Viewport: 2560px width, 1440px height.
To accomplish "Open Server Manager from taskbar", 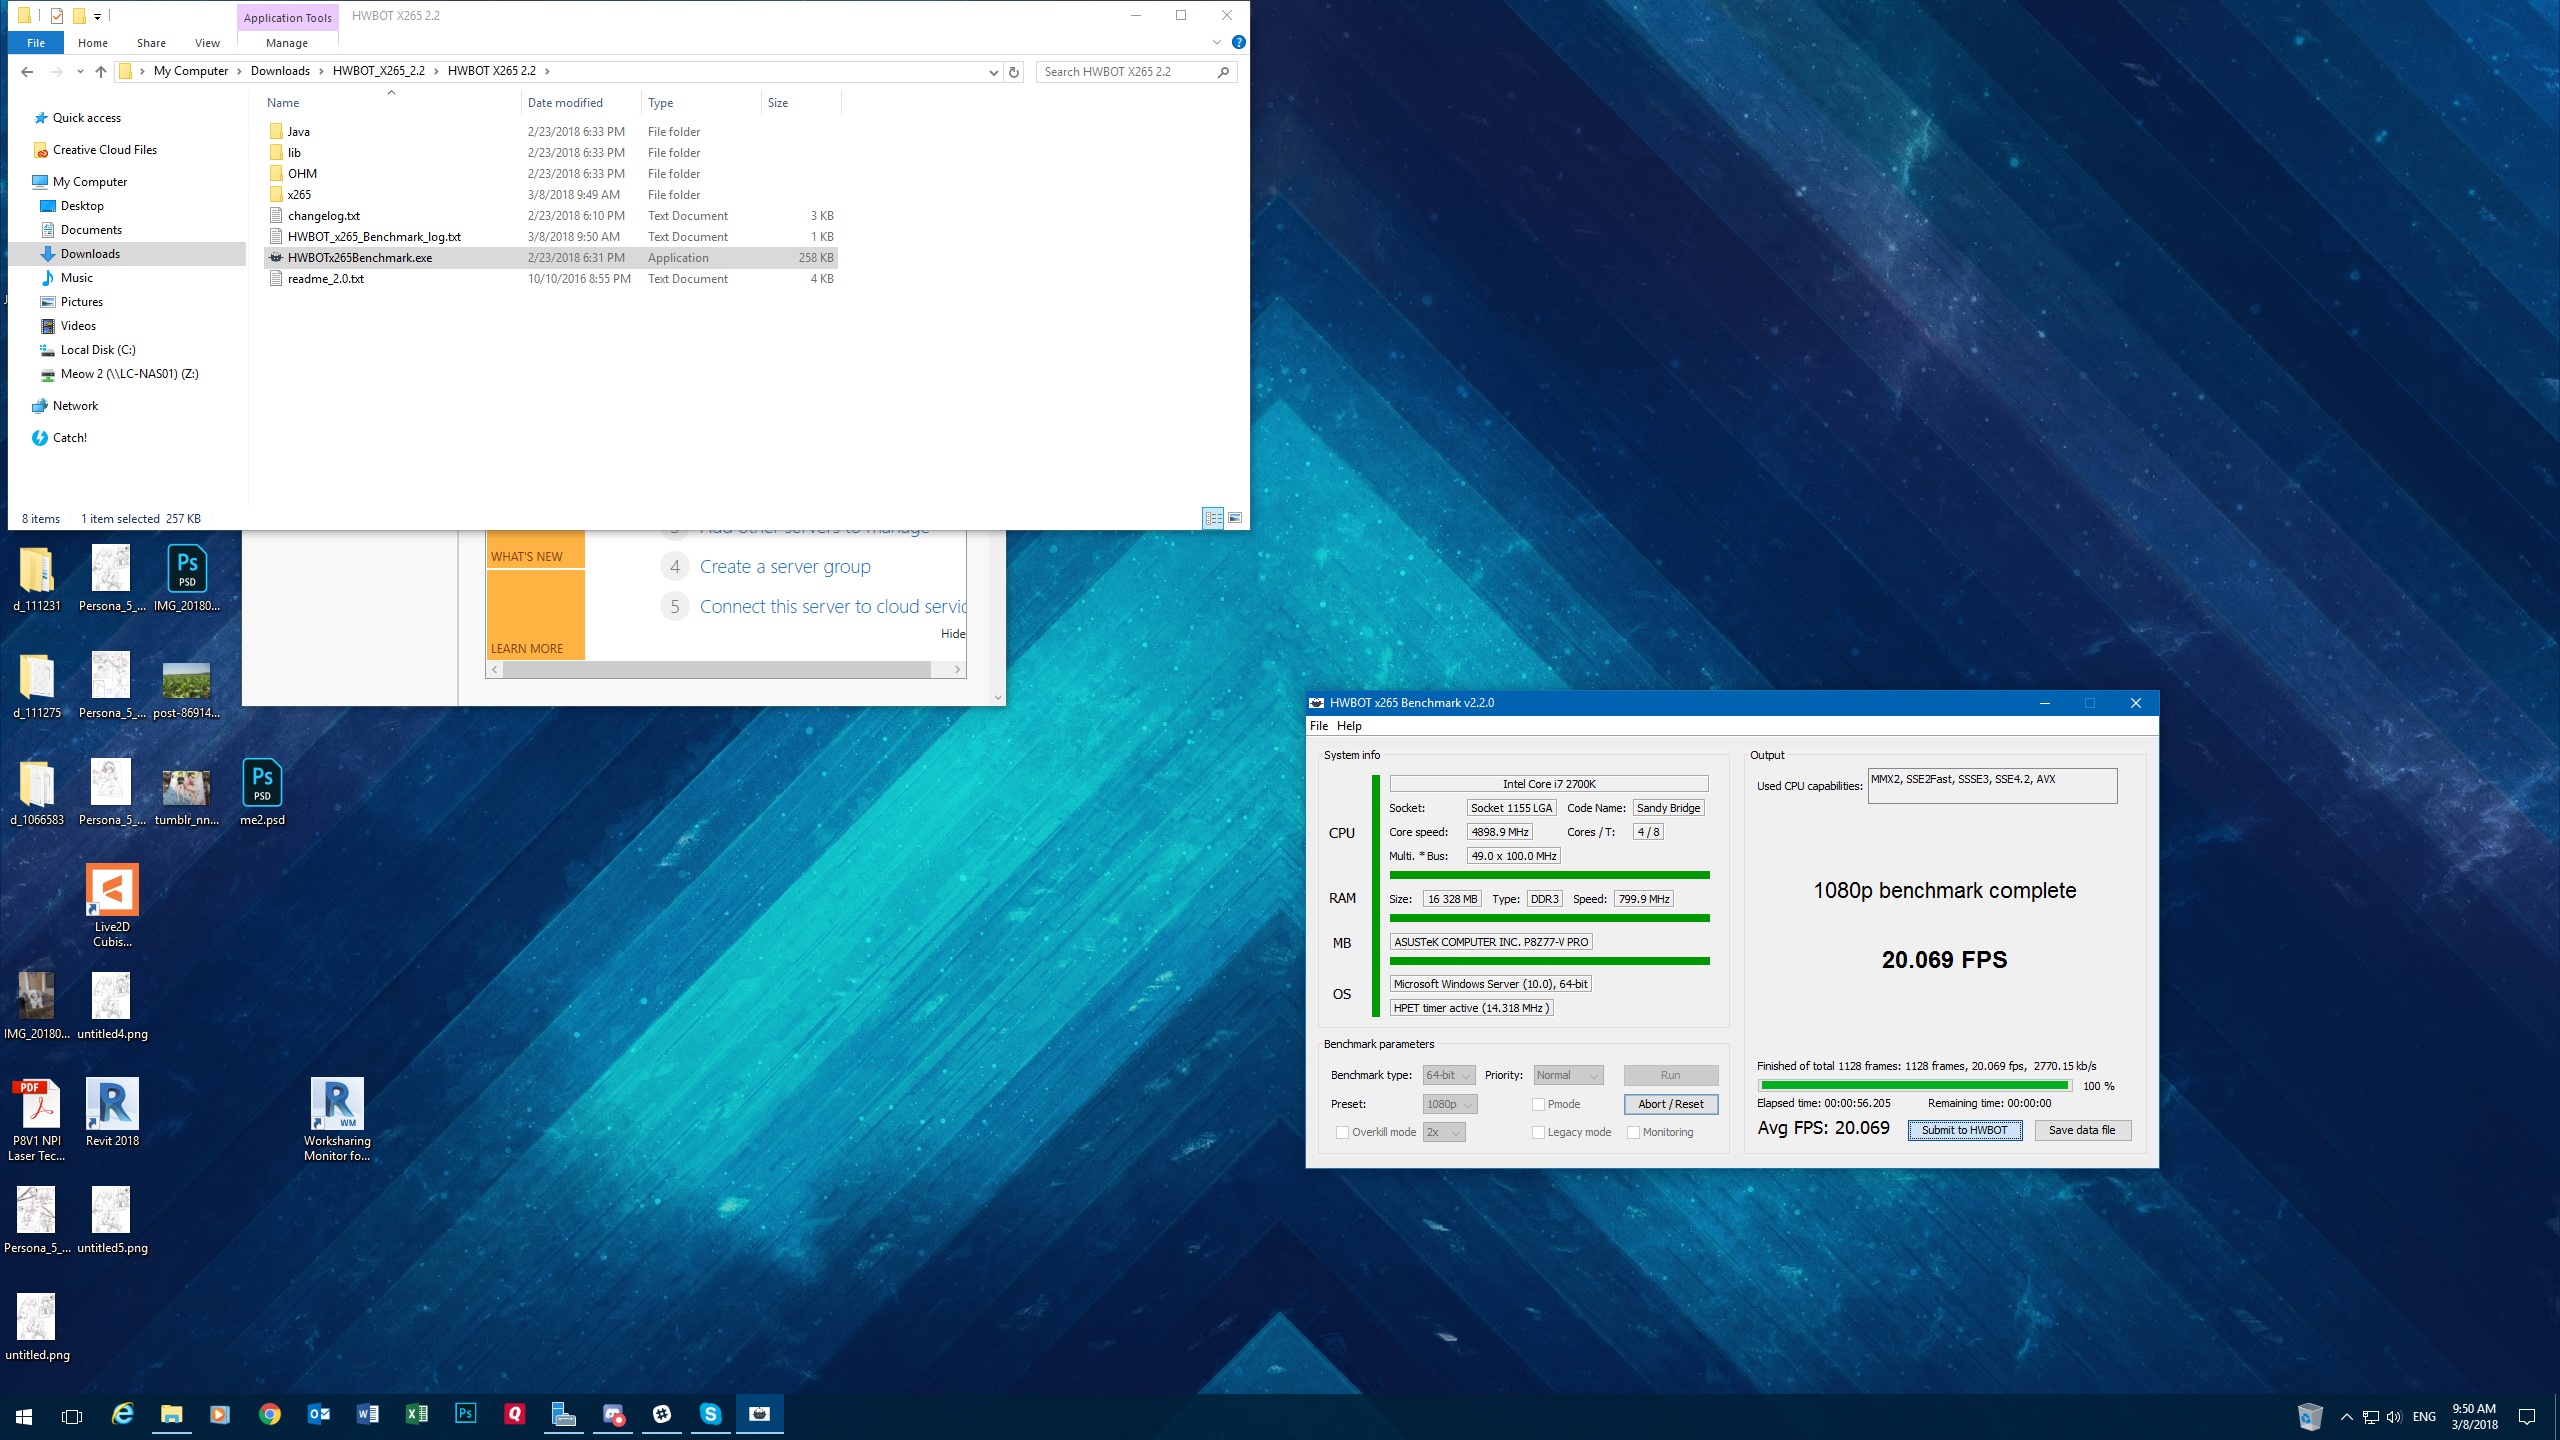I will coord(563,1415).
